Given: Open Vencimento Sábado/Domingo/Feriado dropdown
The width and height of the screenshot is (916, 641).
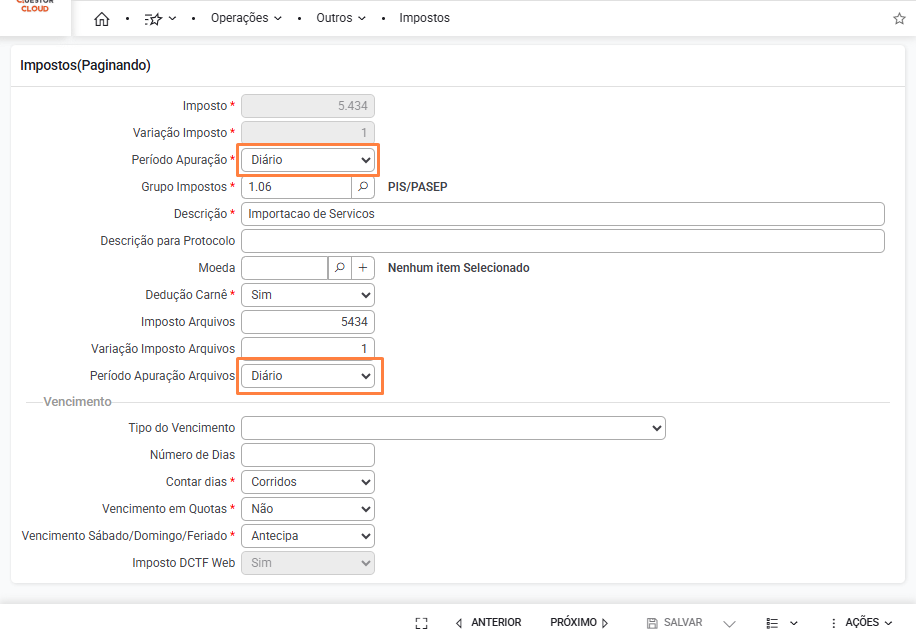Looking at the screenshot, I should [x=308, y=536].
